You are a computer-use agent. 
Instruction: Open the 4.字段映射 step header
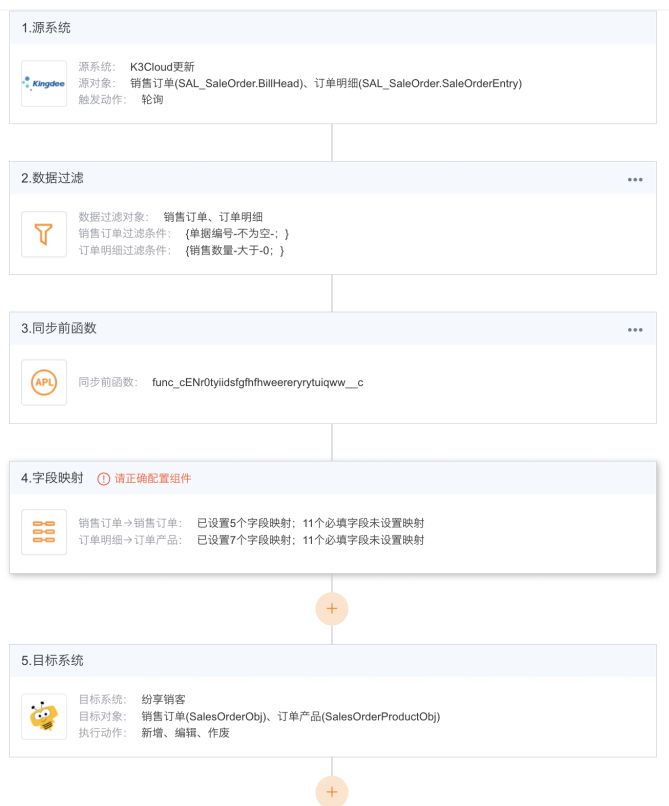(53, 478)
